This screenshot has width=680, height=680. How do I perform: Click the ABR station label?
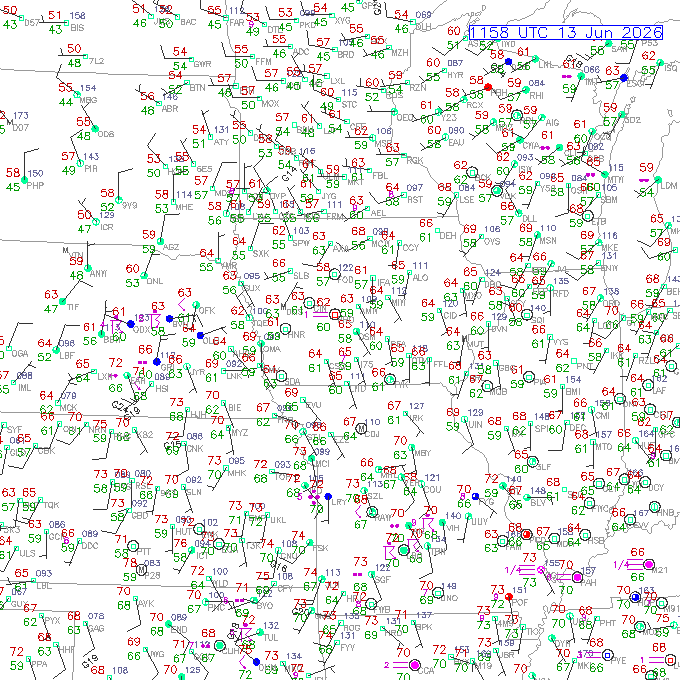(x=170, y=109)
